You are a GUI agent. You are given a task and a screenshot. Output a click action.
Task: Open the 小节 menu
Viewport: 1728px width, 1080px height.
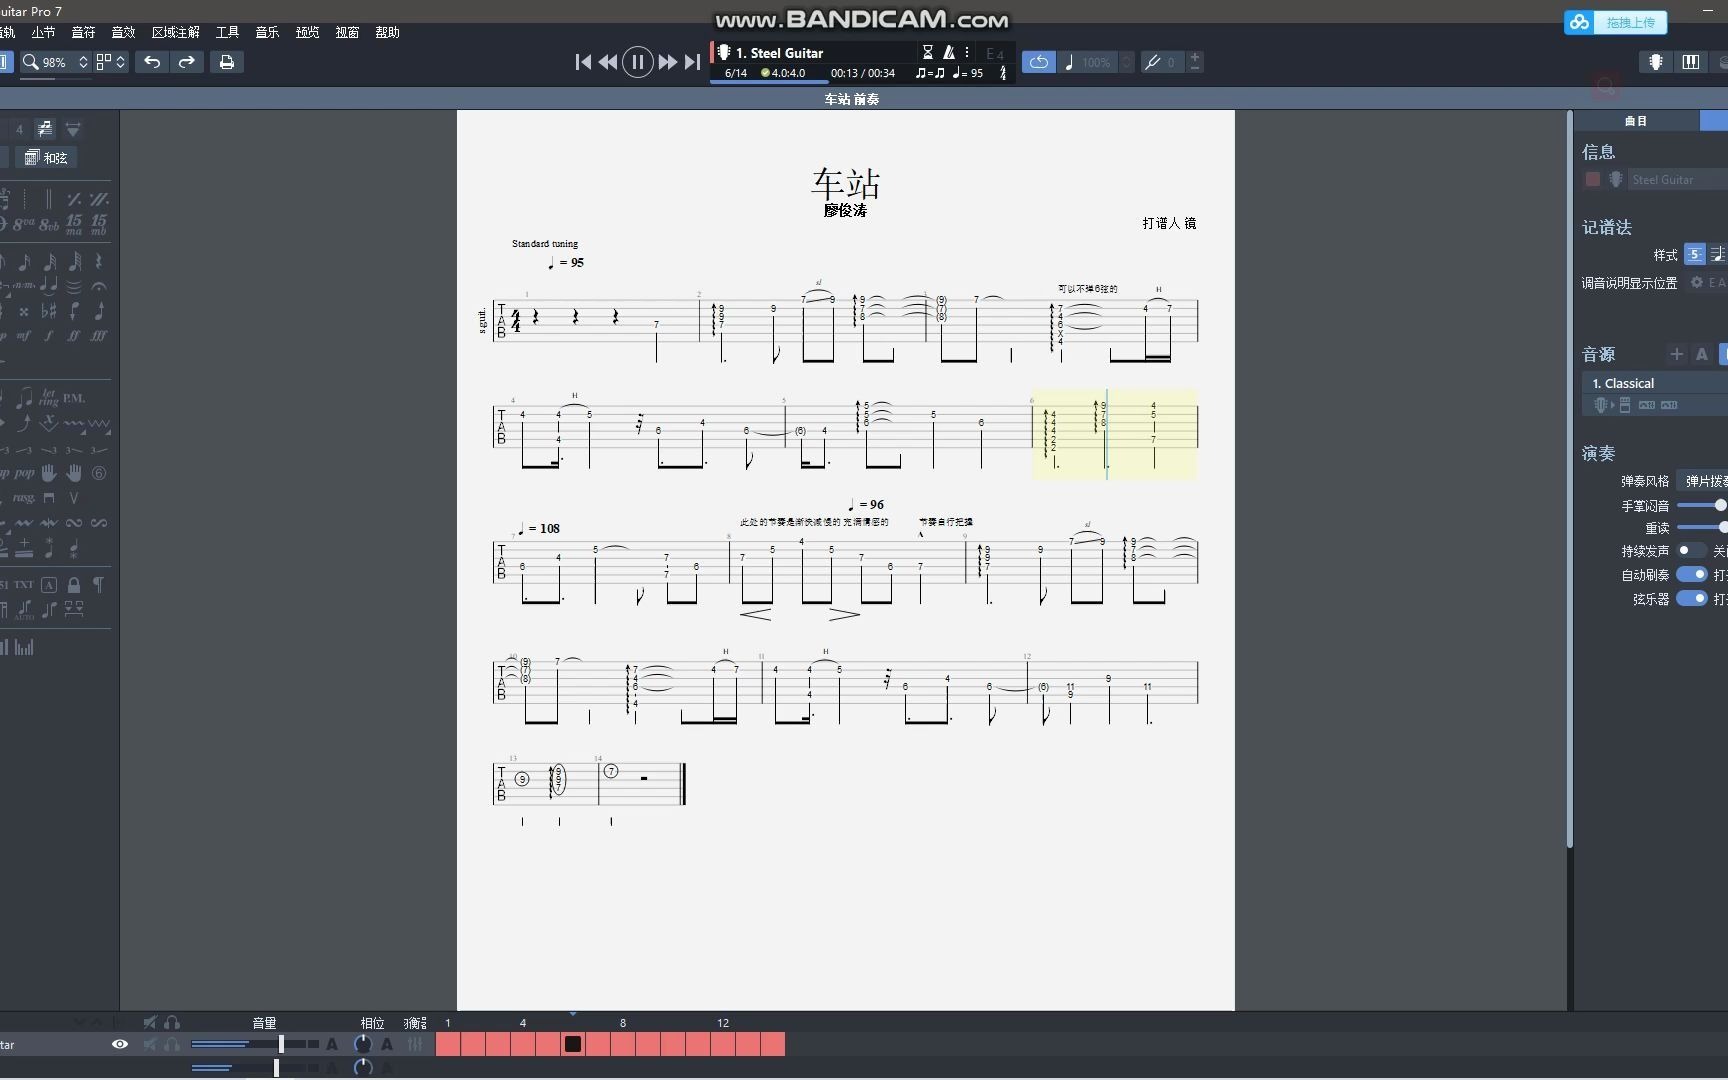(x=43, y=32)
